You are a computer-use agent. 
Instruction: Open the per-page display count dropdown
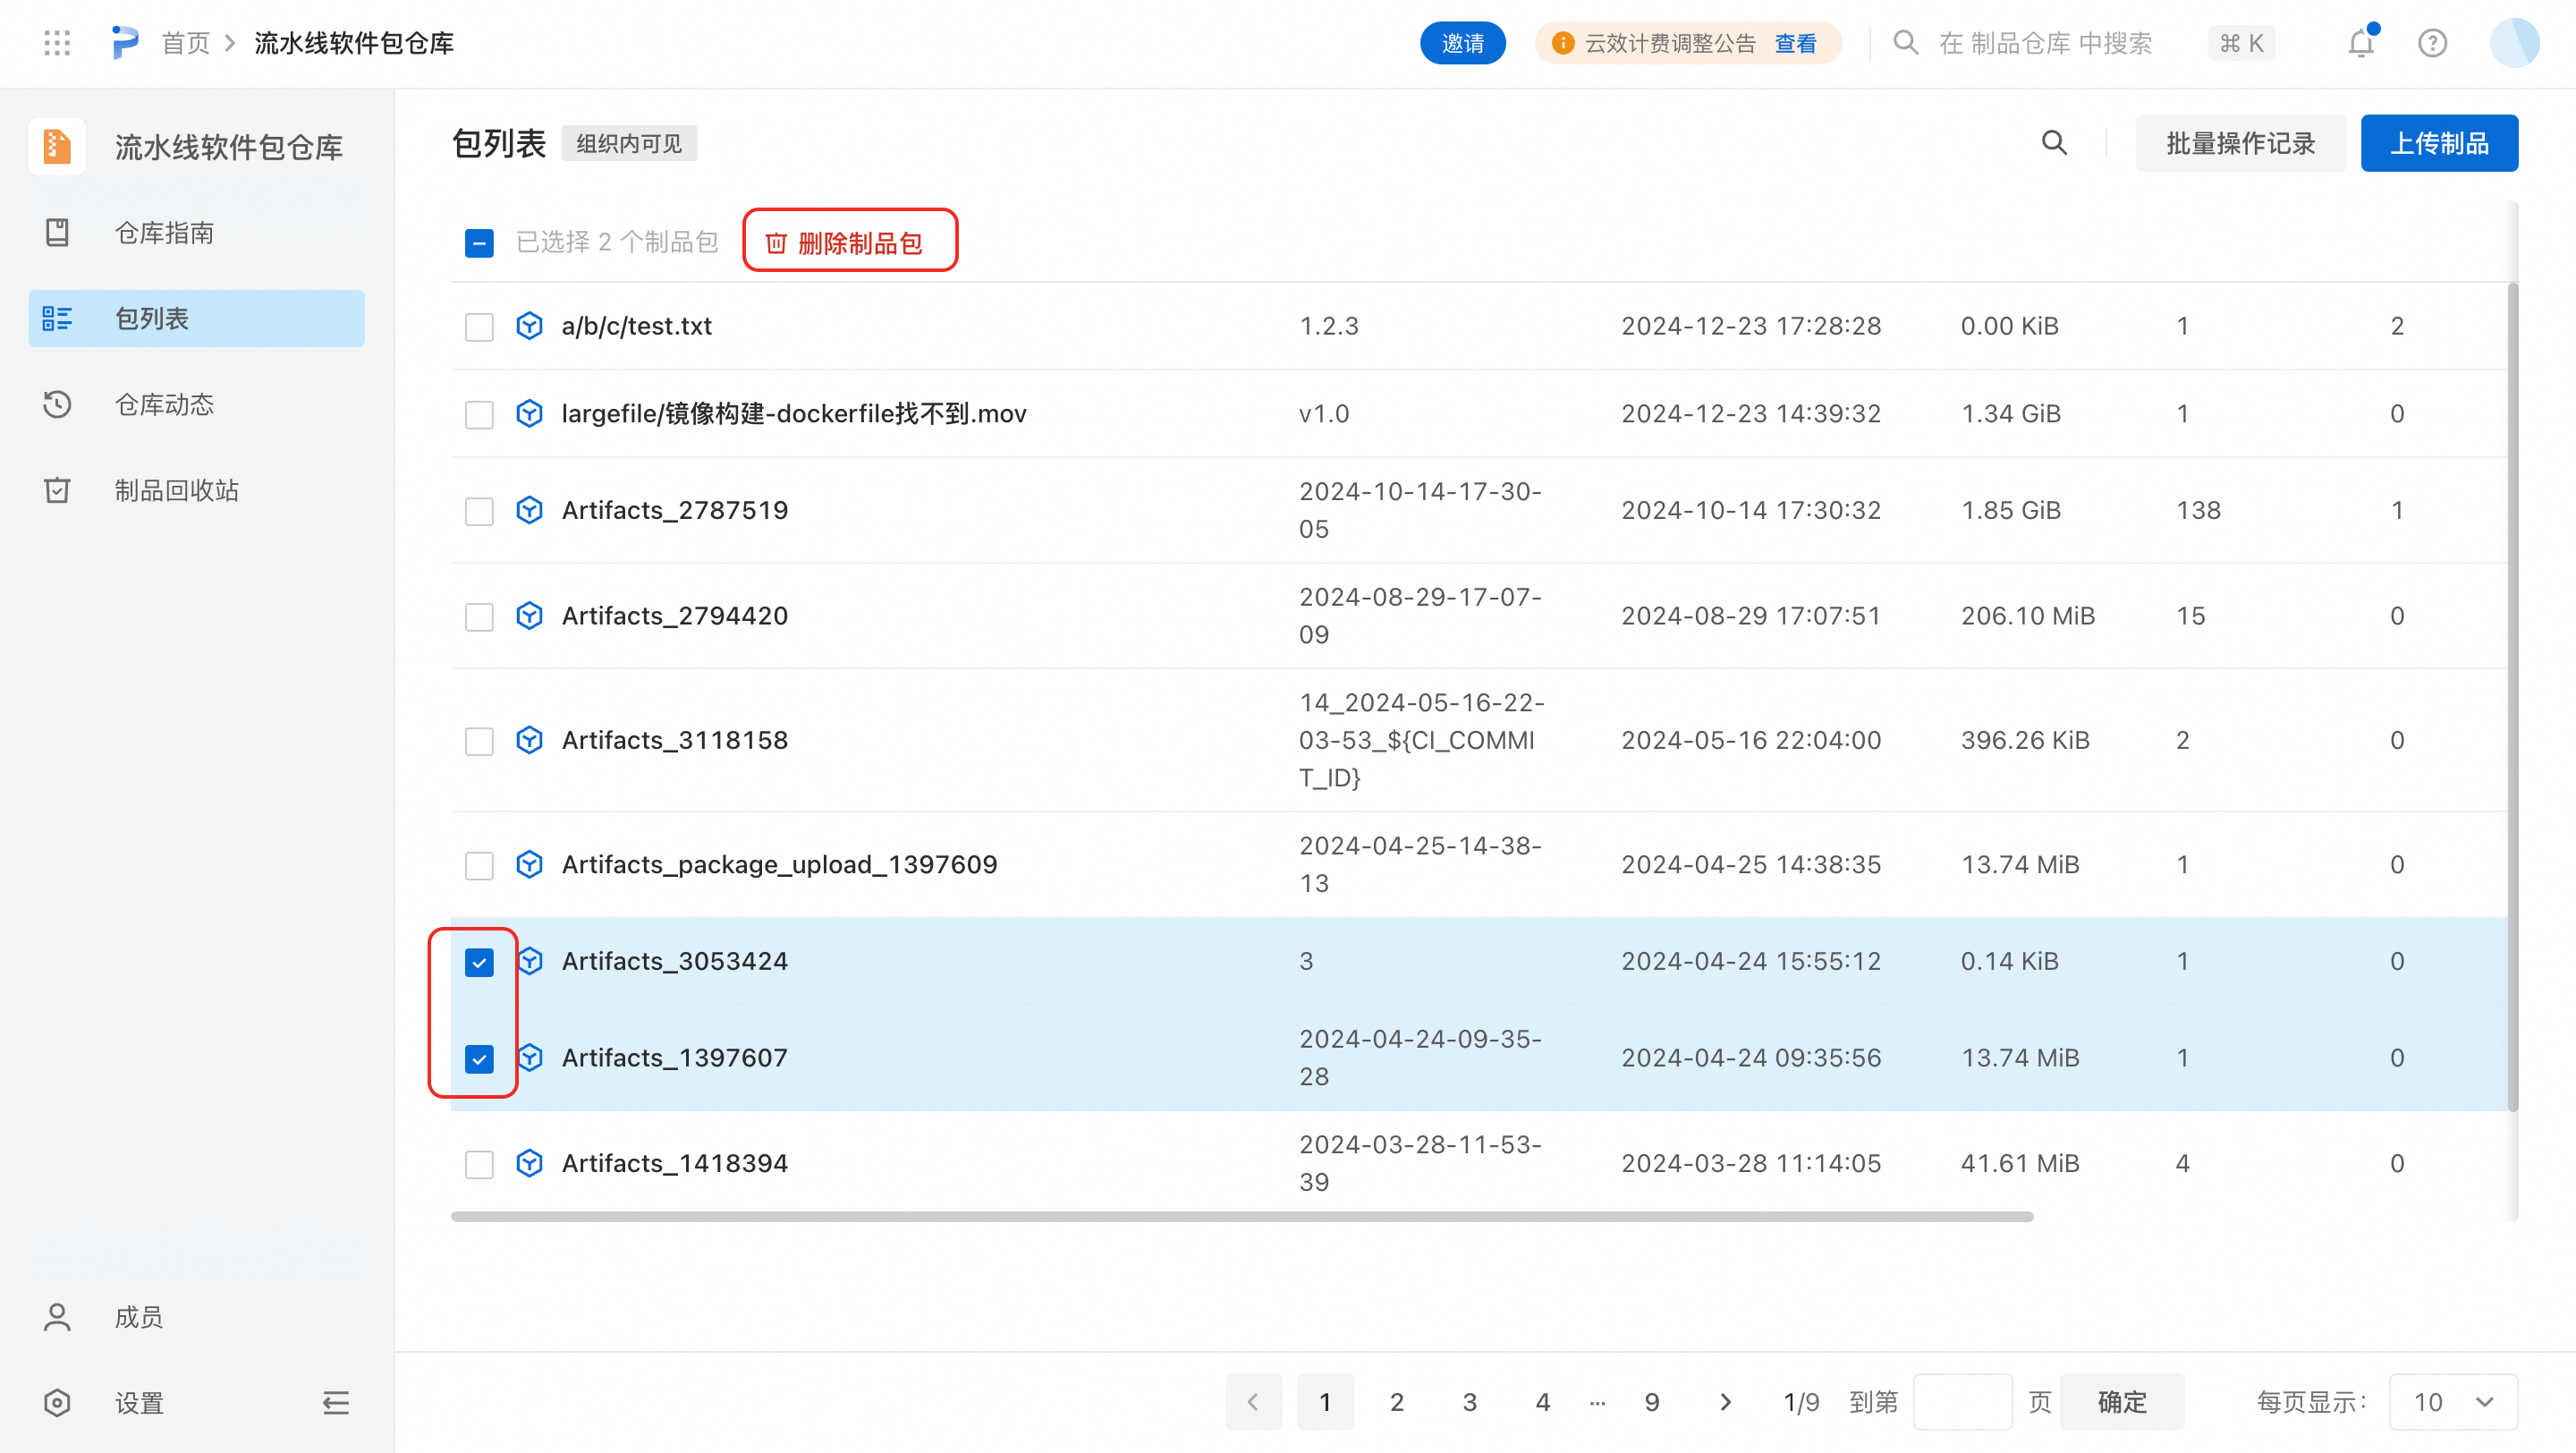pyautogui.click(x=2453, y=1402)
